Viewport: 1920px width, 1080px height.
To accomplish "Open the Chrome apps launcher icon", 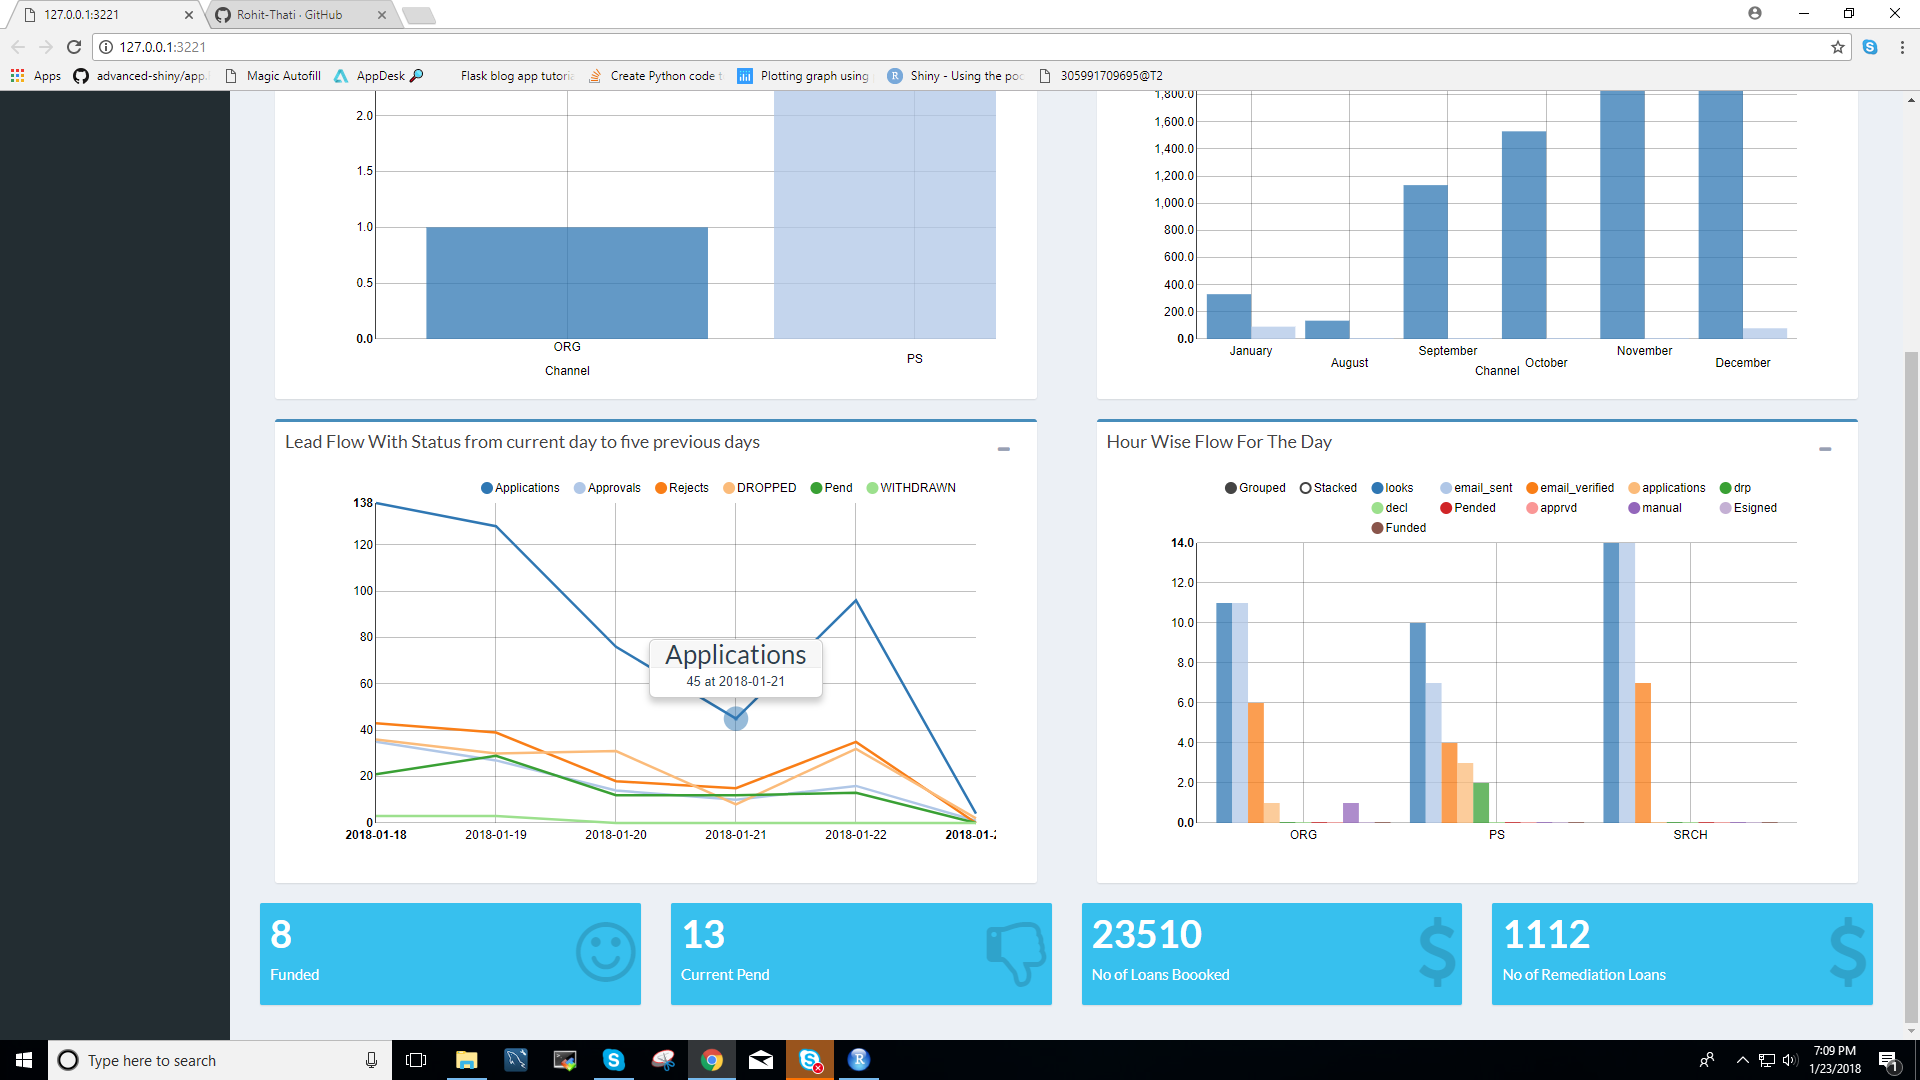I will point(16,75).
